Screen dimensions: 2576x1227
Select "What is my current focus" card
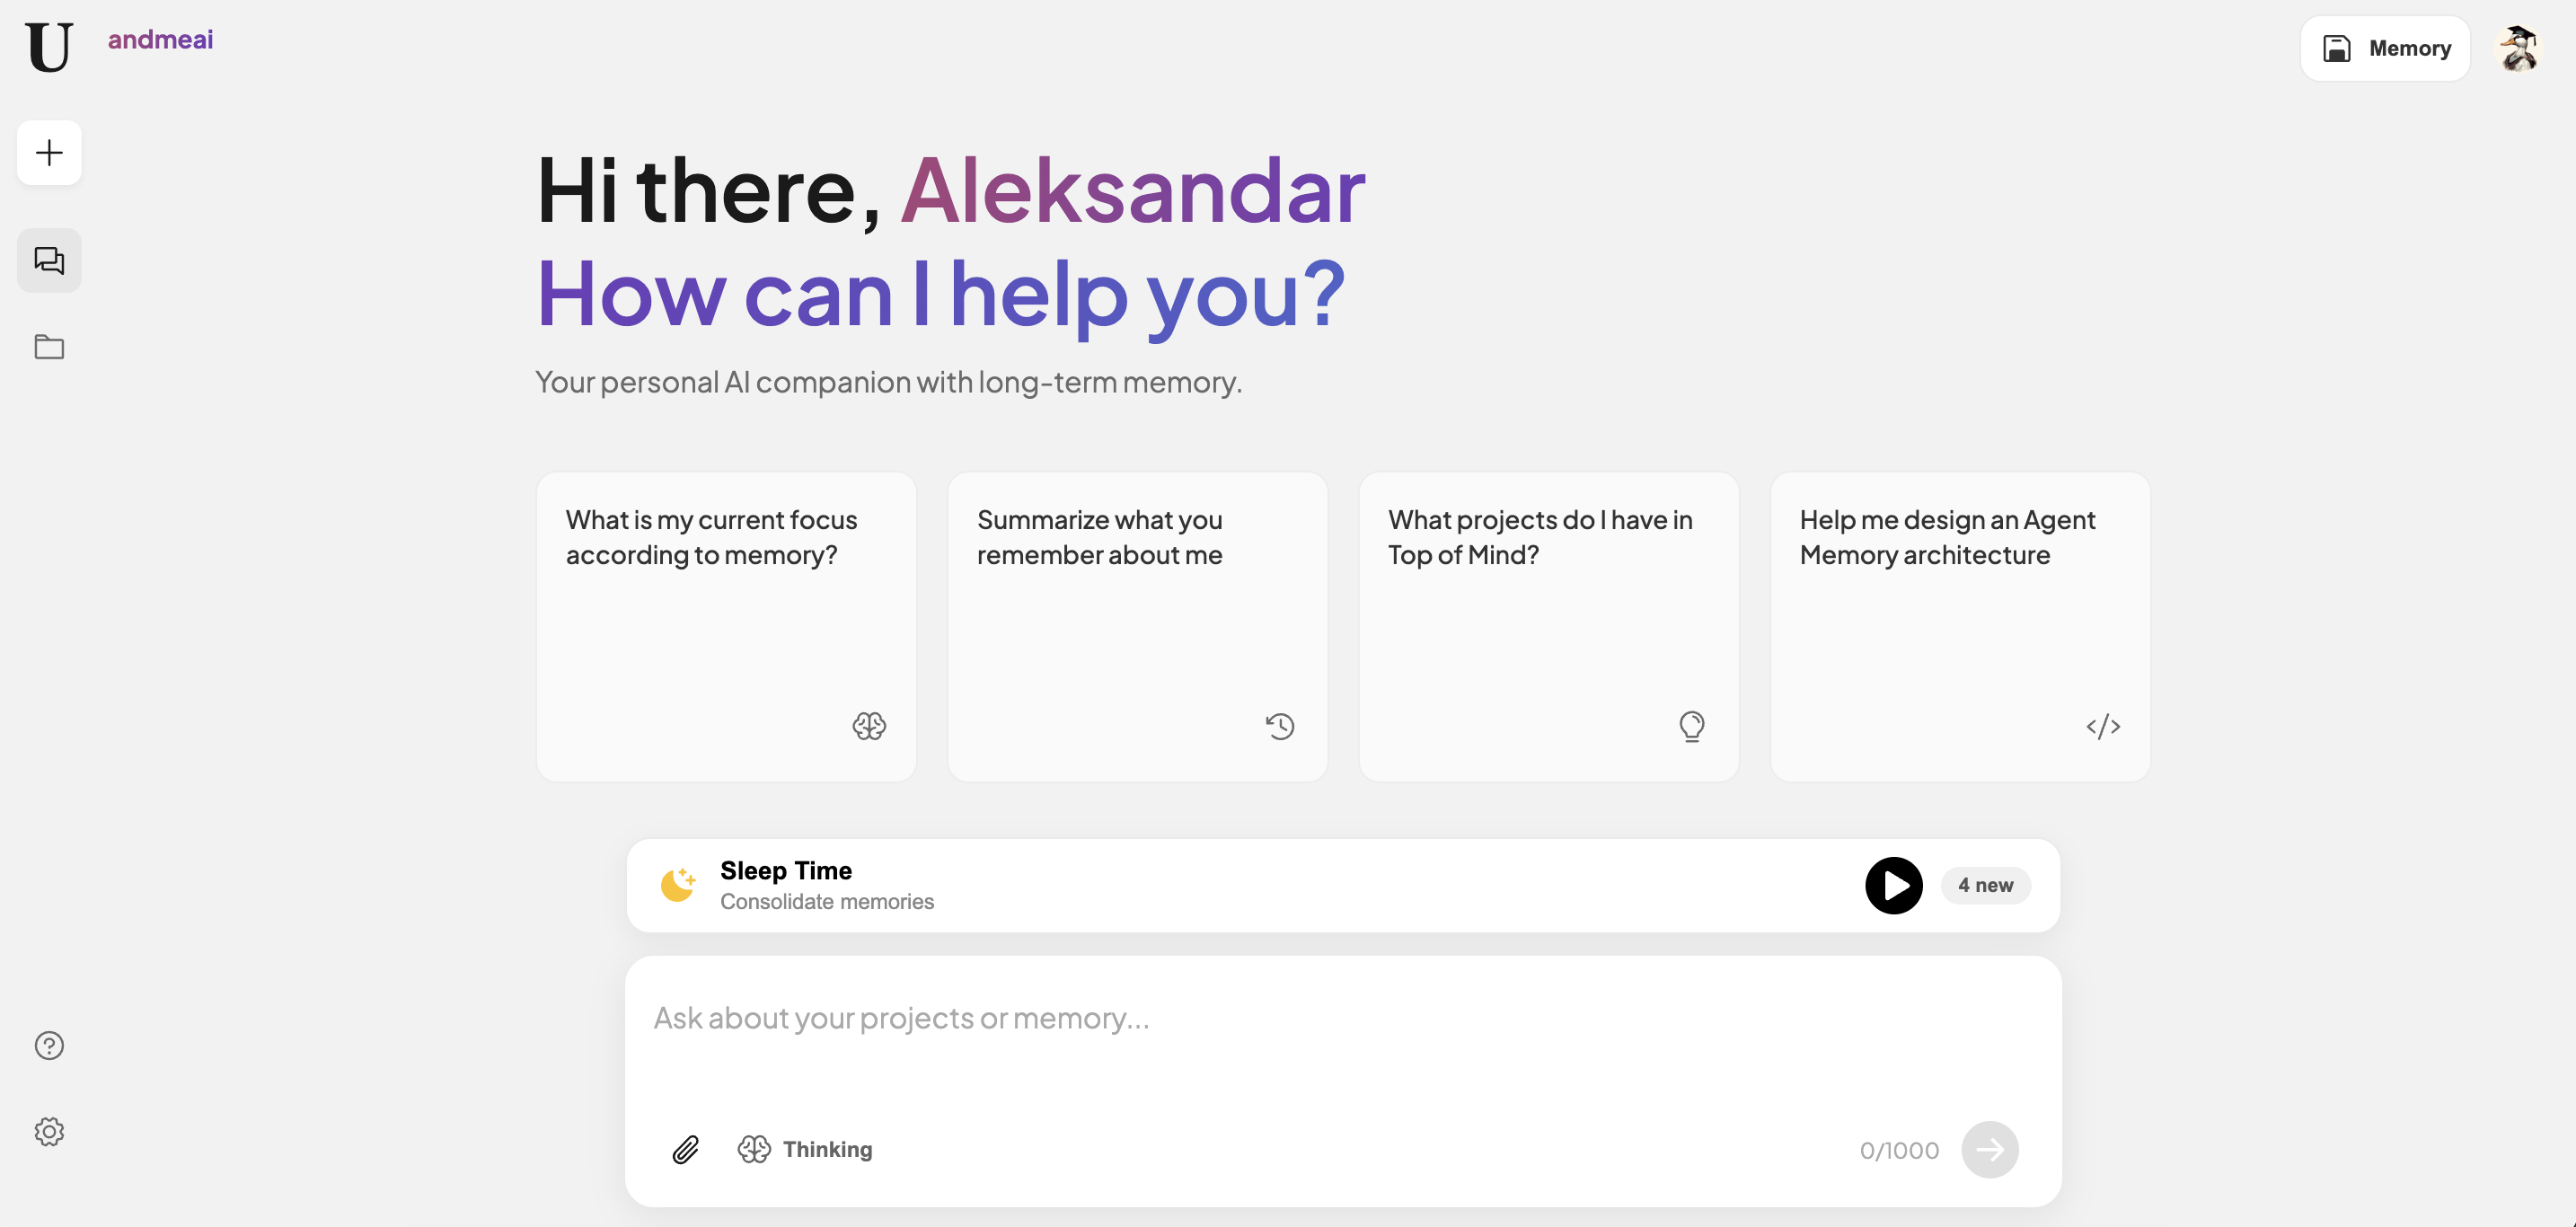726,626
